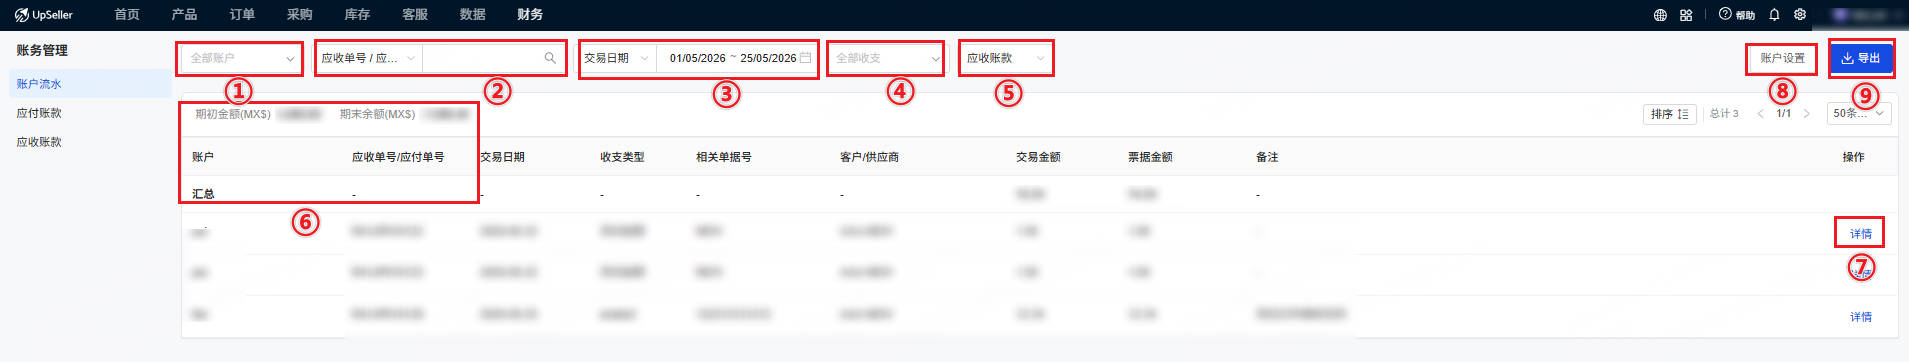Click the 汇总 summary row label
This screenshot has width=1909, height=362.
[203, 194]
